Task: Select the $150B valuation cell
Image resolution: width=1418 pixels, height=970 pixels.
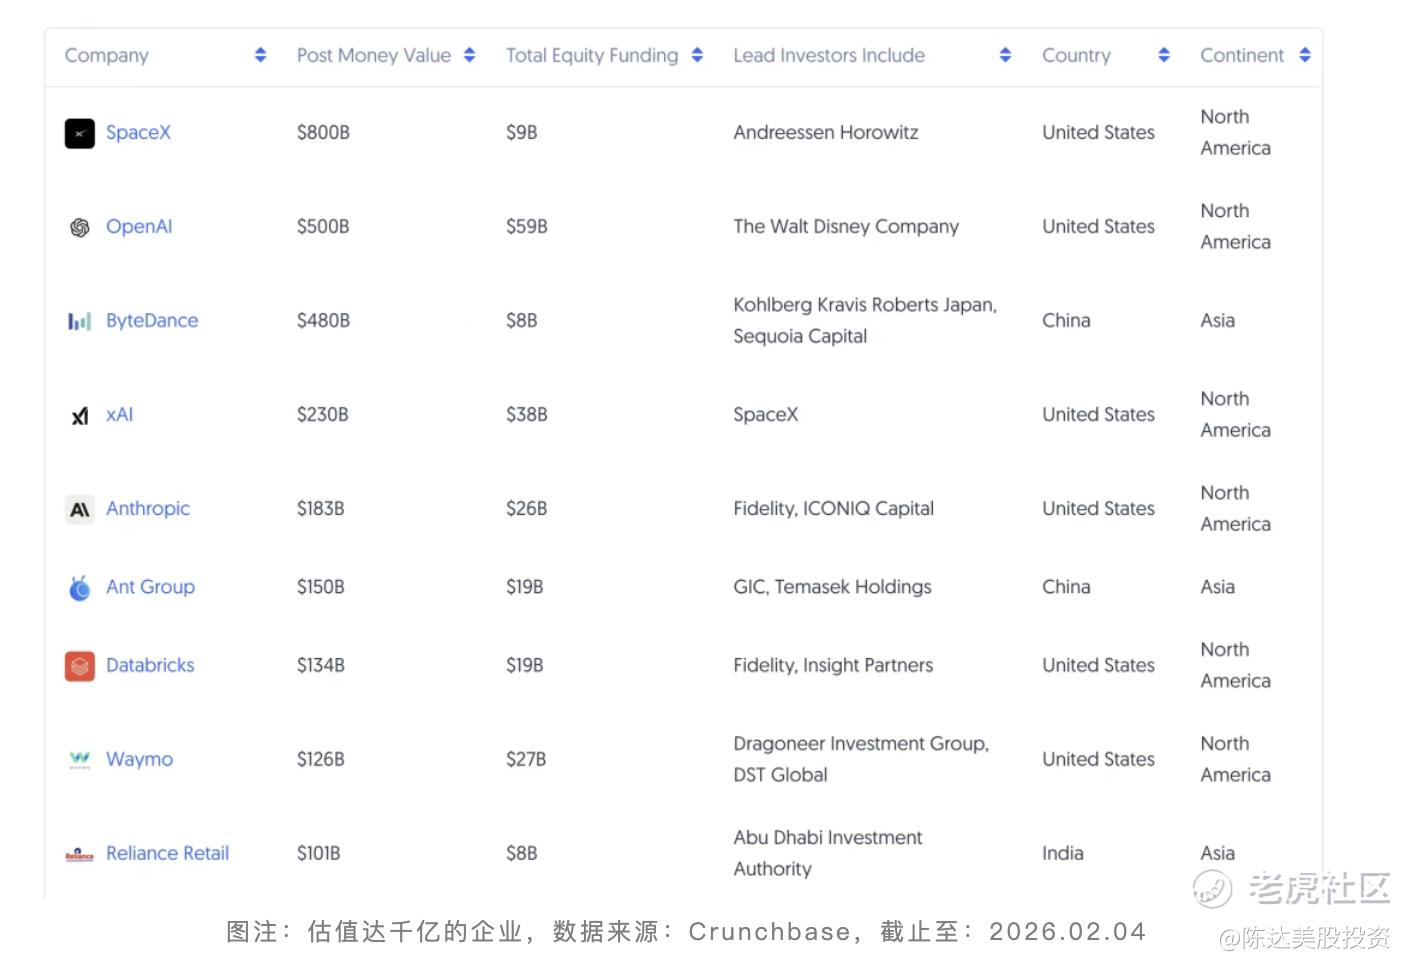Action: coord(320,586)
